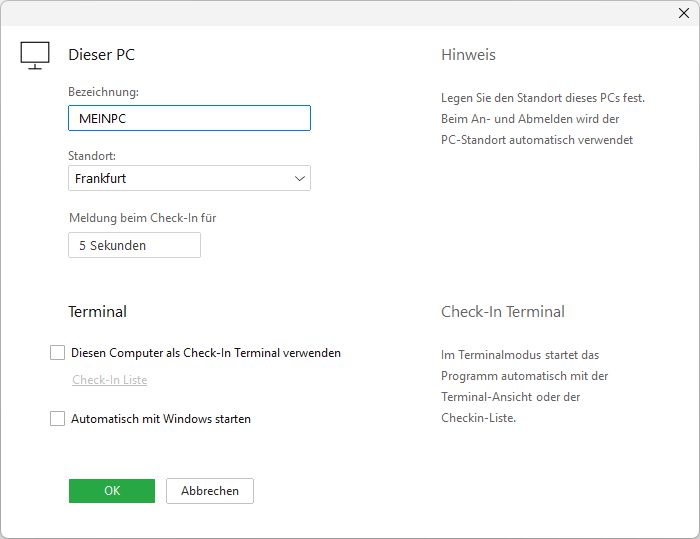The height and width of the screenshot is (539, 700).
Task: Click the monitor icon beside Dieser PC
Action: pyautogui.click(x=35, y=56)
